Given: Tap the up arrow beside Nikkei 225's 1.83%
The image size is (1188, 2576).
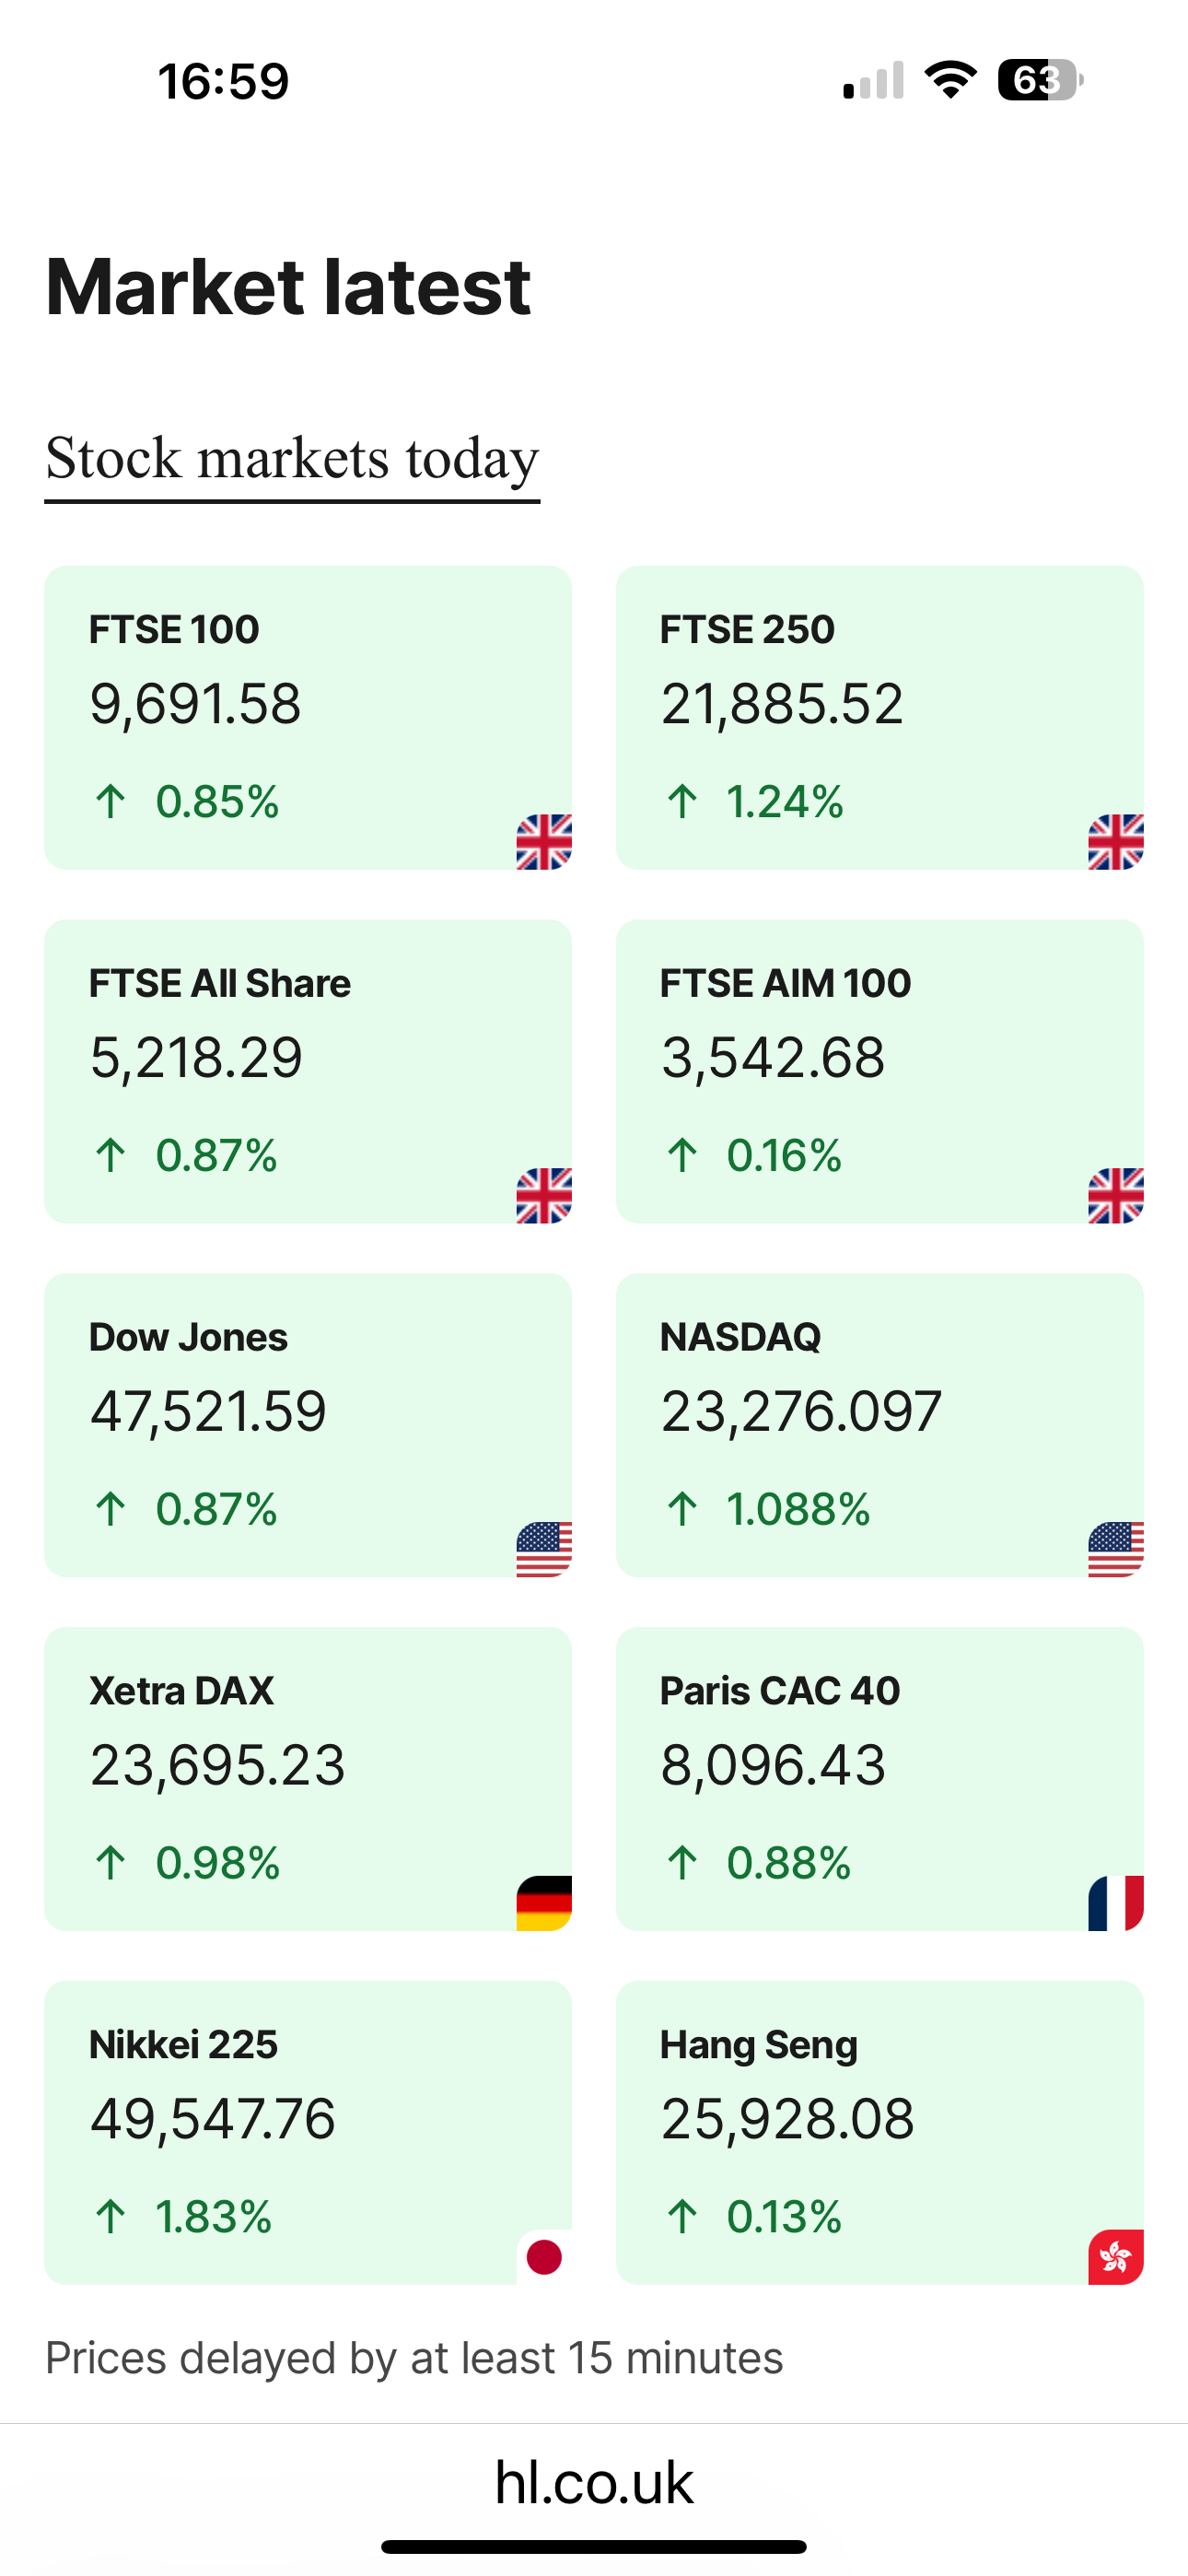Looking at the screenshot, I should point(110,2216).
